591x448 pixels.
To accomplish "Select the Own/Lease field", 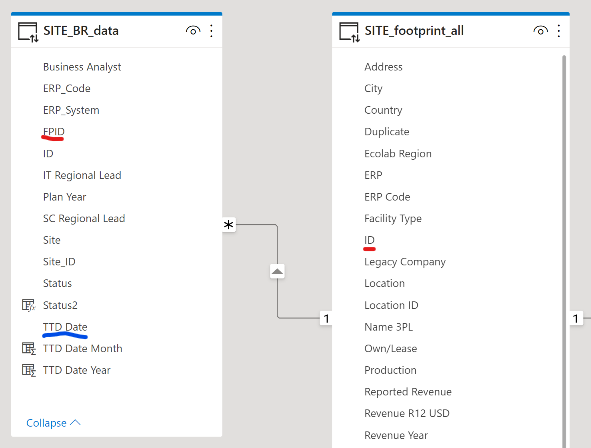I will [x=390, y=349].
